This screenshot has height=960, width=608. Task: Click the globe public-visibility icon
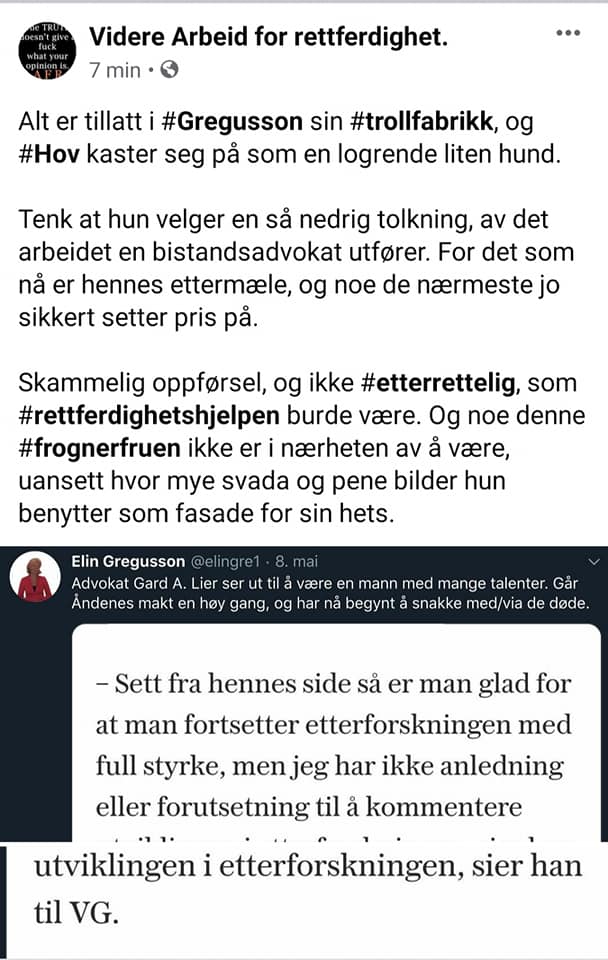click(169, 70)
